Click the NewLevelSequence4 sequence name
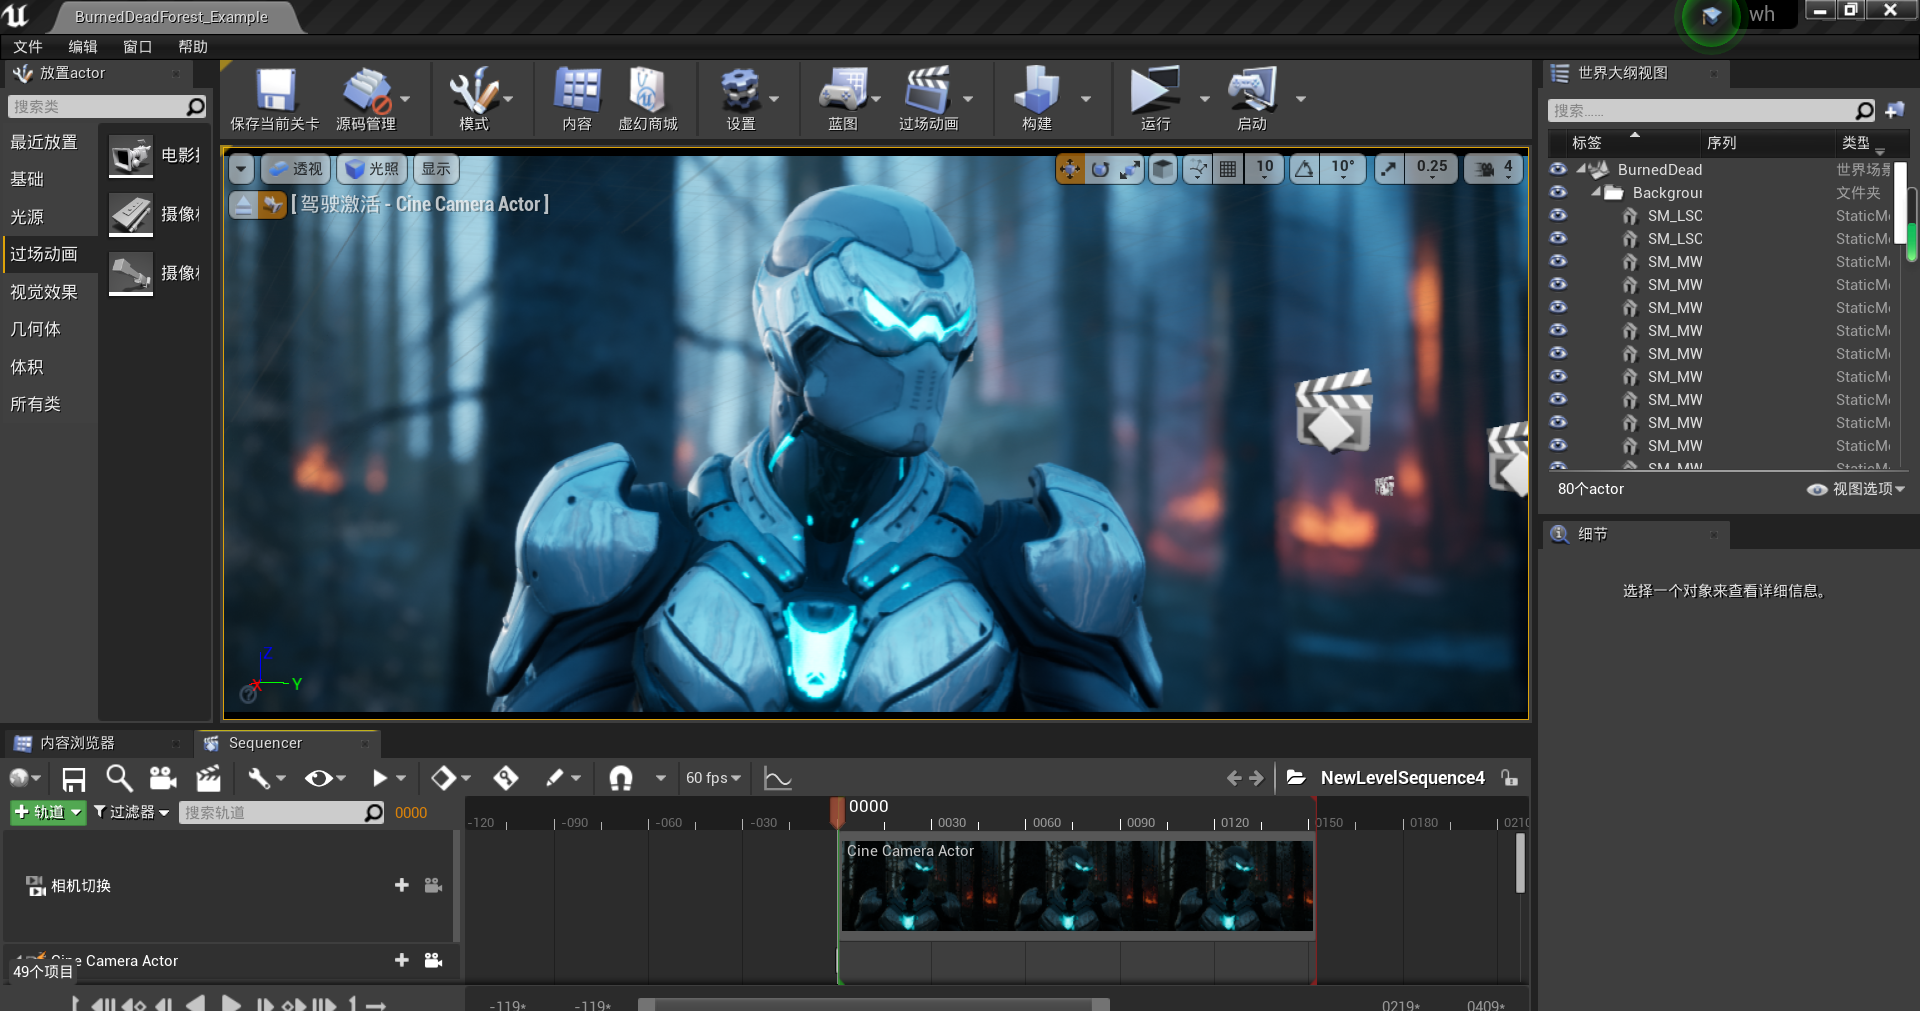This screenshot has height=1011, width=1920. tap(1402, 778)
